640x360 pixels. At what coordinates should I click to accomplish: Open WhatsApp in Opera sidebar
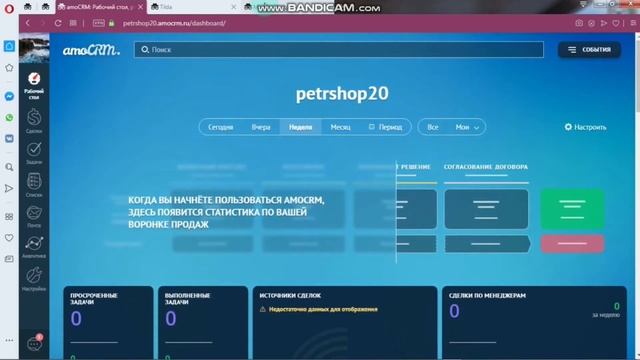9,118
